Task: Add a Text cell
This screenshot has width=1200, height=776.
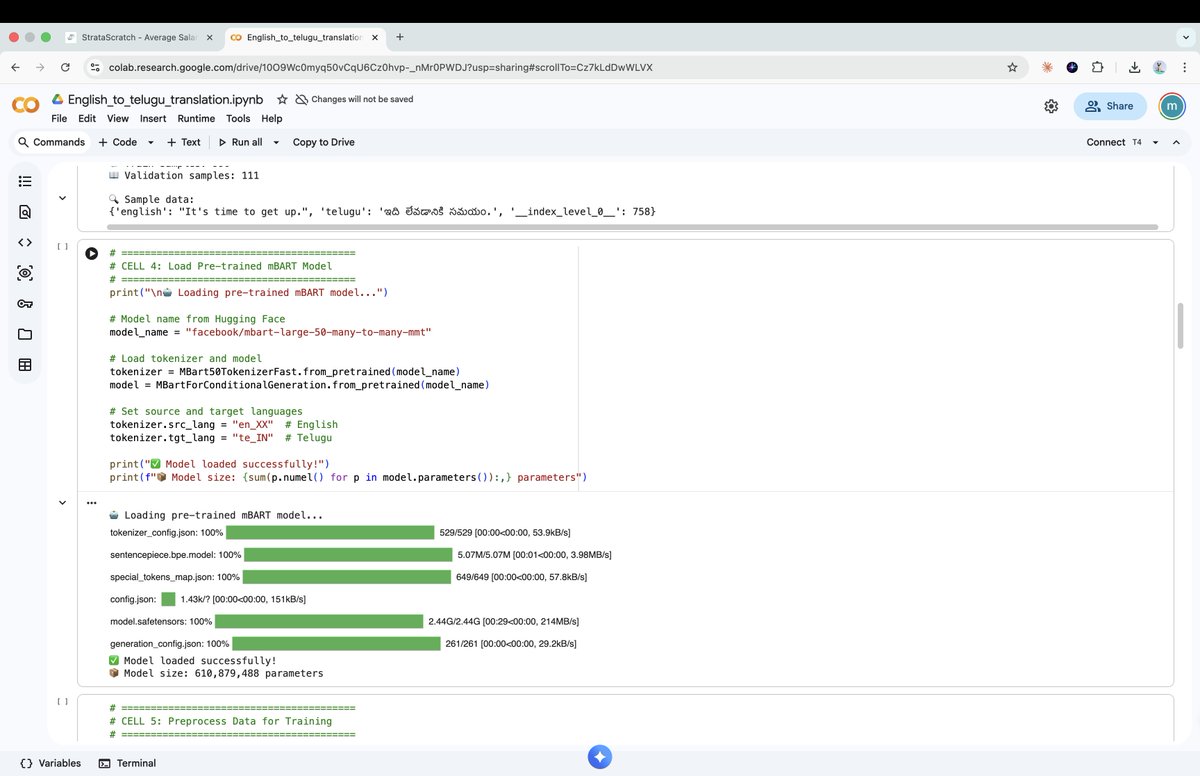Action: (183, 142)
